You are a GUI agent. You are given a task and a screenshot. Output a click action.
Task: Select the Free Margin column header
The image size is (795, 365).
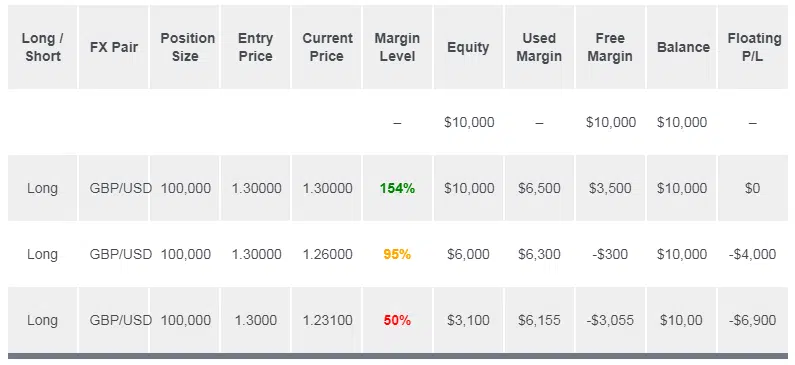[x=610, y=47]
